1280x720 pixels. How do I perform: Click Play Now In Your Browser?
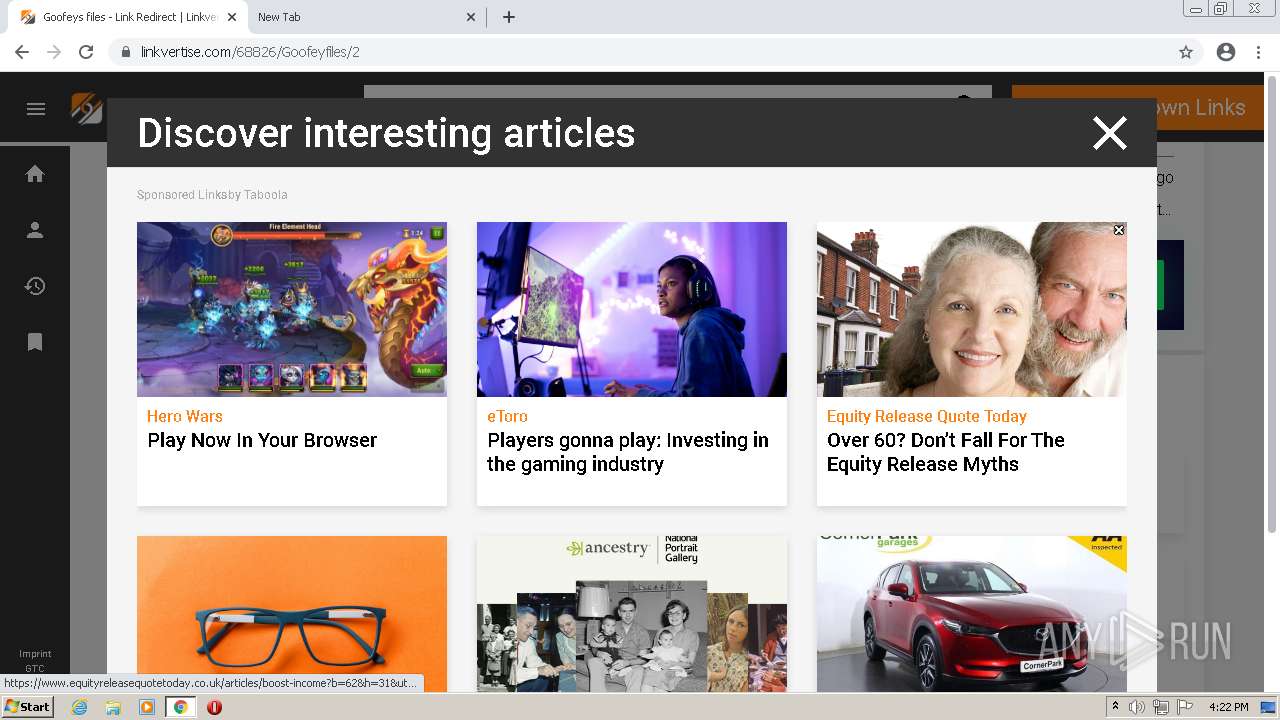pos(262,440)
